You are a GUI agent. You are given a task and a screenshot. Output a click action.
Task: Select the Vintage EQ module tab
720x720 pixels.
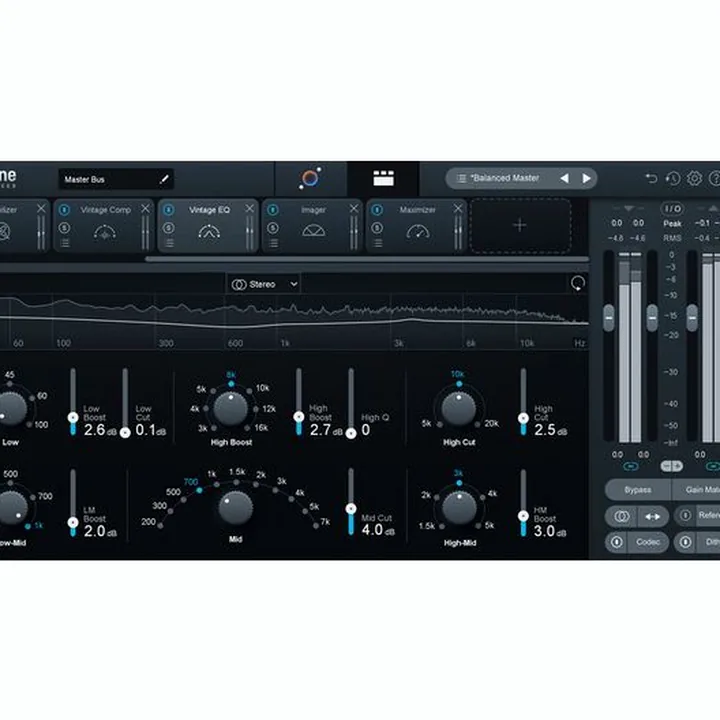(208, 225)
